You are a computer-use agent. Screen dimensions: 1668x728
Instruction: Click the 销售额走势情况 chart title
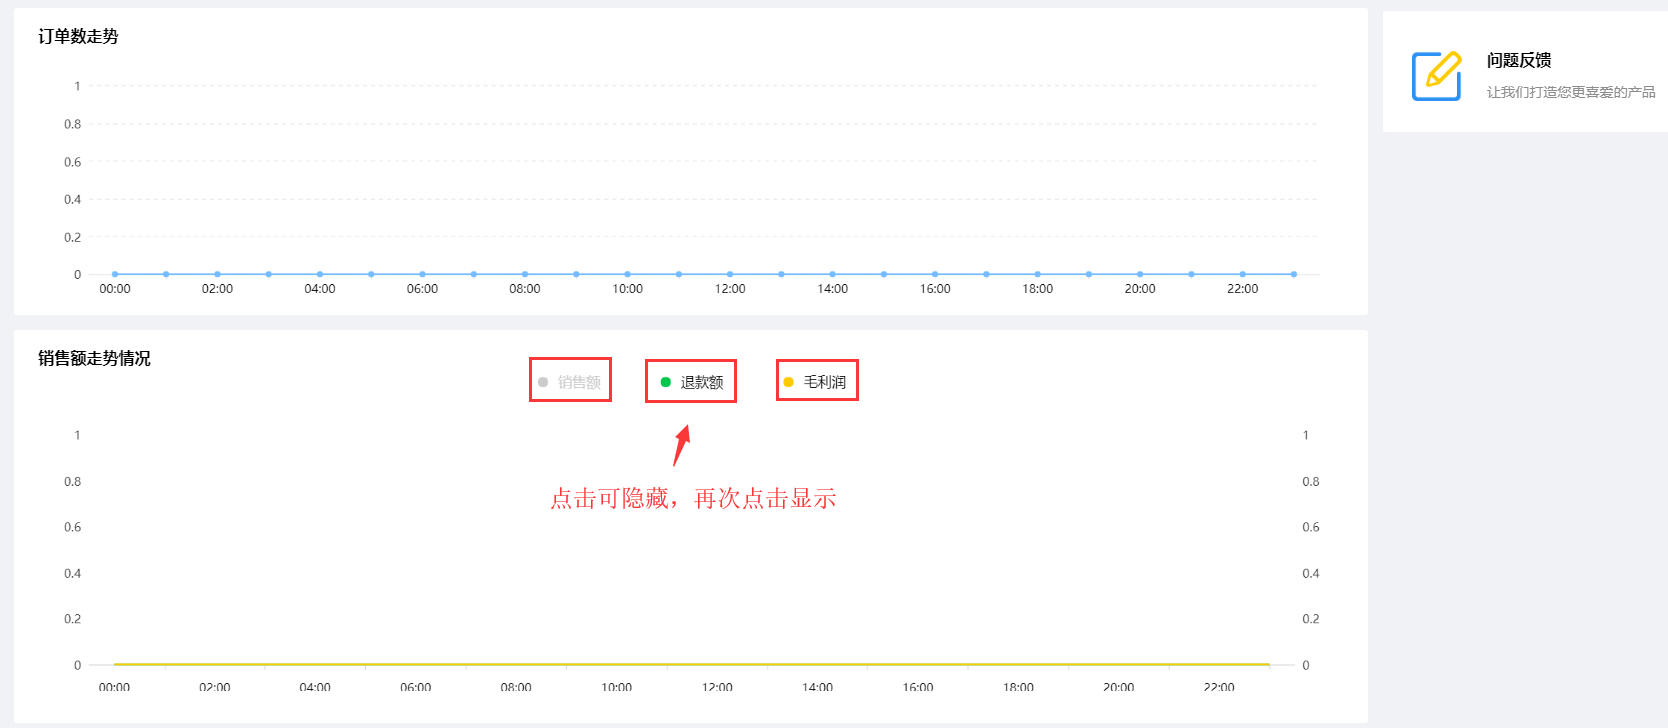(94, 358)
